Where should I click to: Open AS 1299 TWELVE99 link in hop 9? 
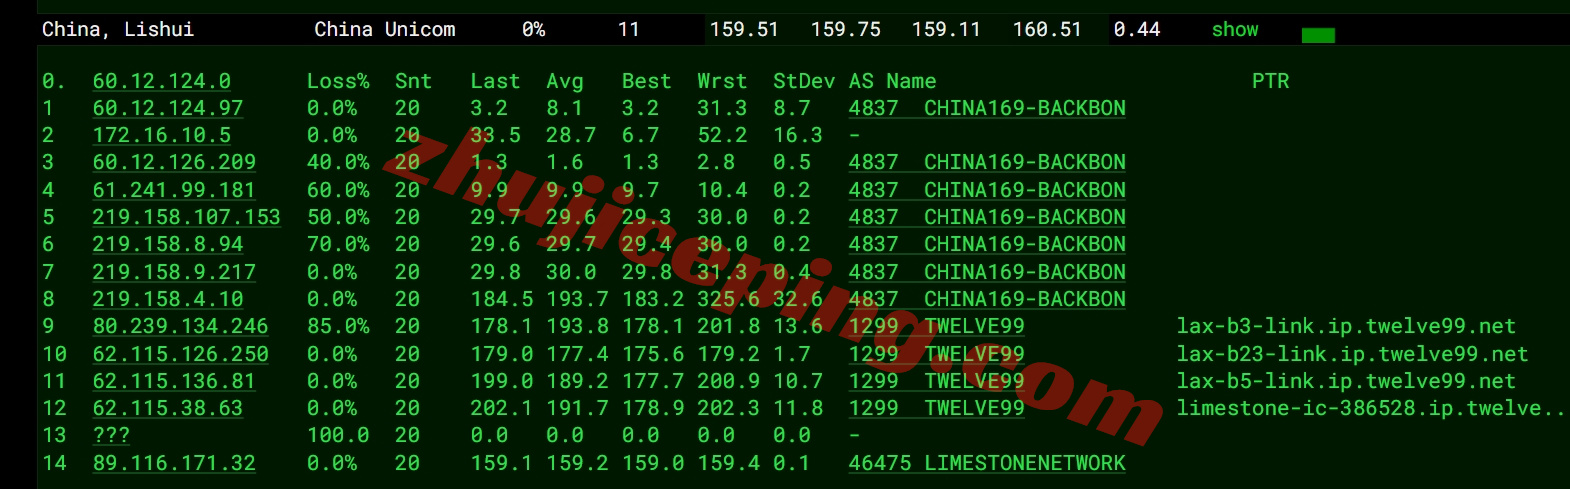tap(937, 326)
